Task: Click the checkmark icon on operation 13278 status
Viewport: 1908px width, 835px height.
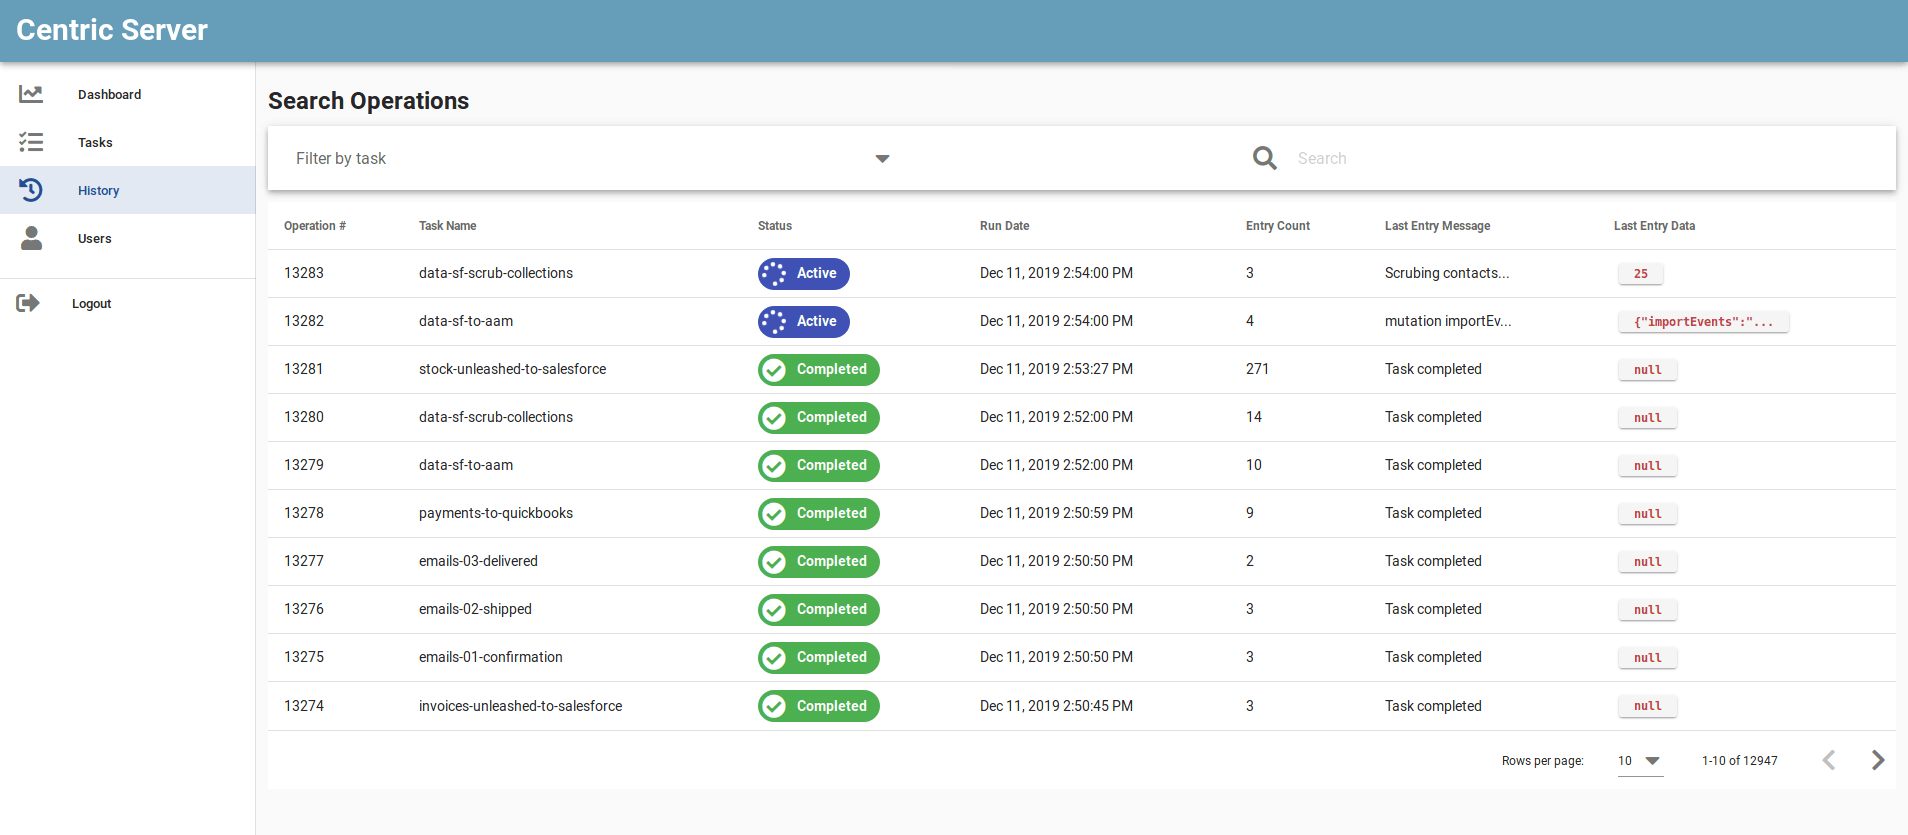Action: click(x=773, y=513)
